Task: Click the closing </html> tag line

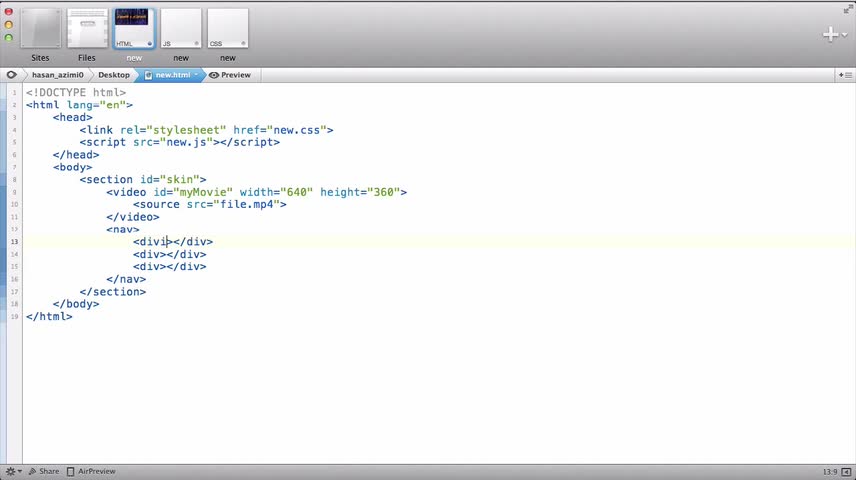Action: coord(49,317)
